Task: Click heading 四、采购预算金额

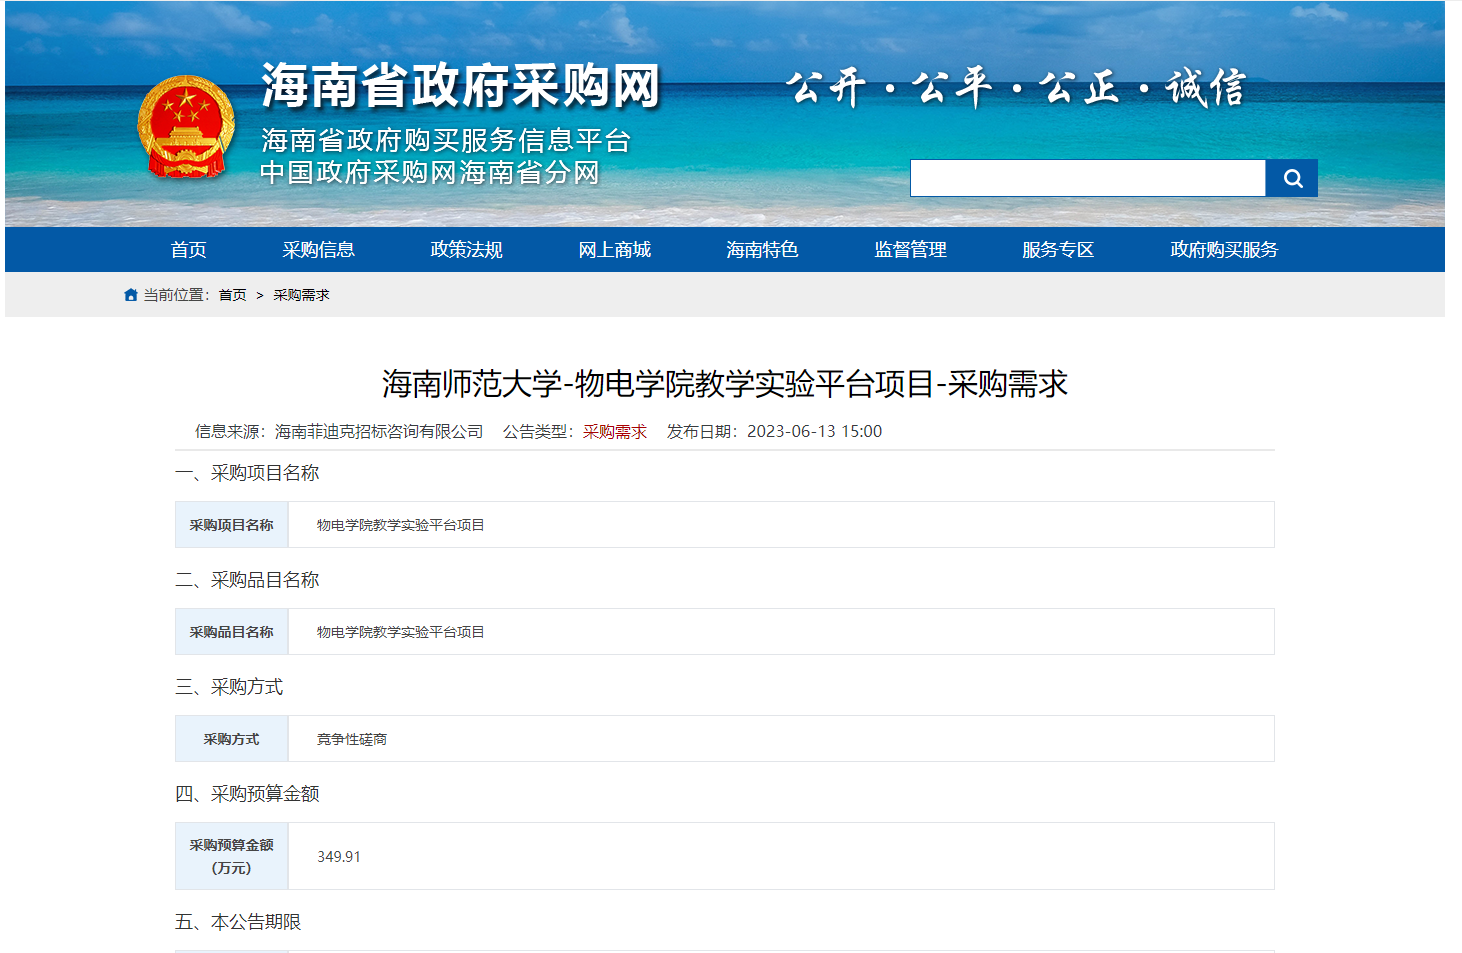Action: [247, 794]
